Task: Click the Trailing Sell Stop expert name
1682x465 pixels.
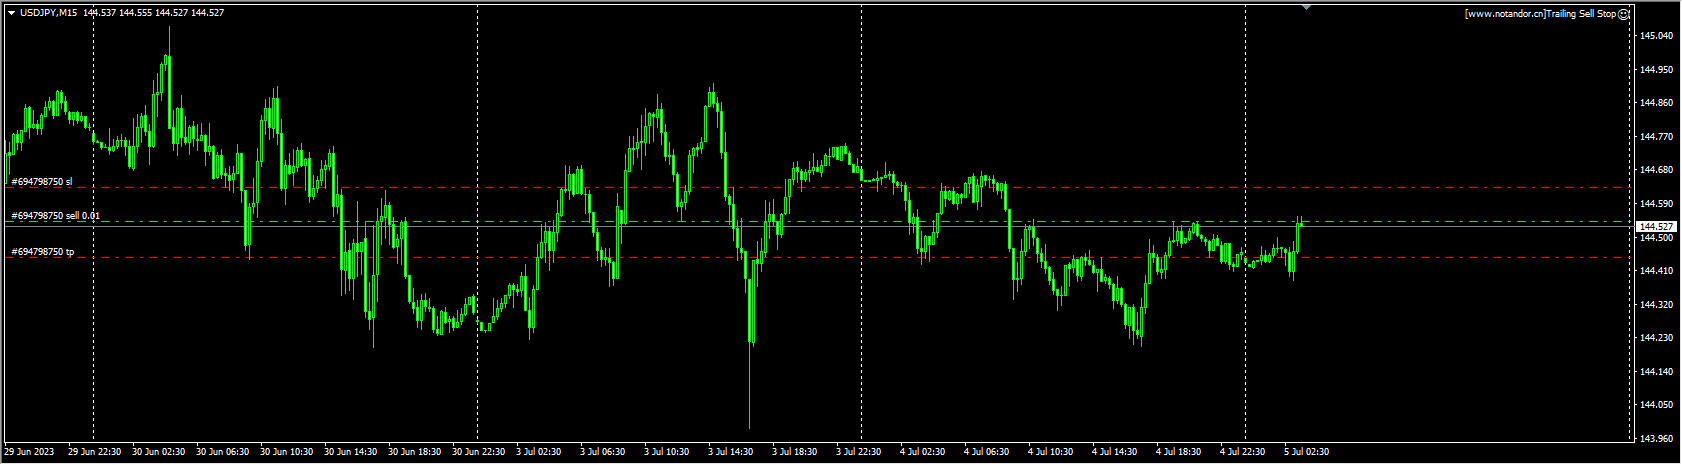Action: 1581,14
